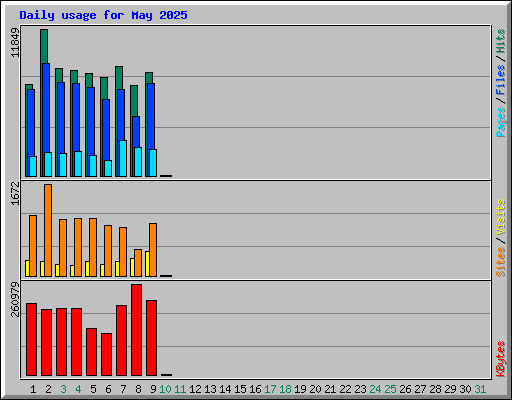Click the orange Sites bar for day 2

pyautogui.click(x=48, y=230)
